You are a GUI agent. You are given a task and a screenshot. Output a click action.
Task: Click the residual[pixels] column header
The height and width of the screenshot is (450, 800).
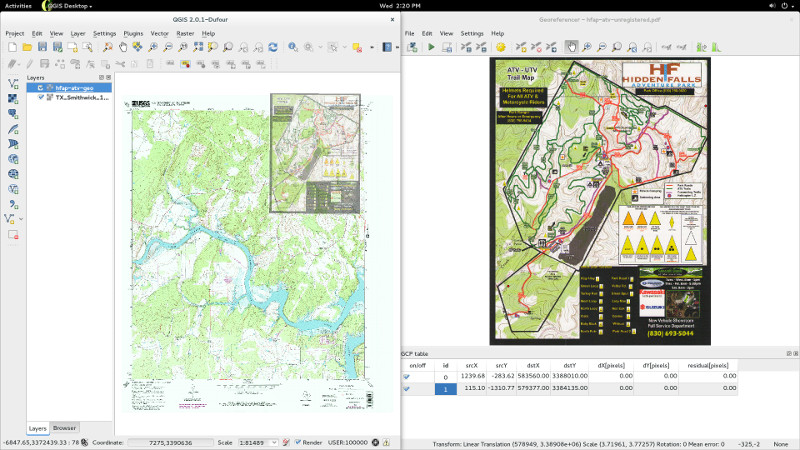[708, 365]
